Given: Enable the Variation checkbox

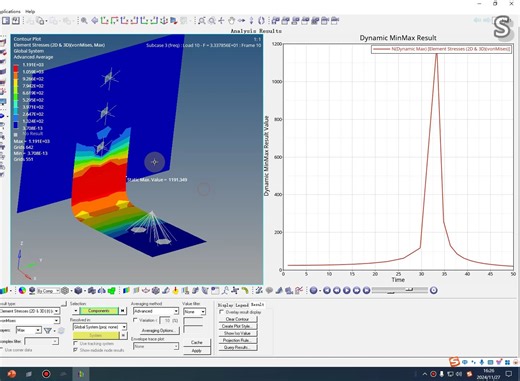Looking at the screenshot, I should click(135, 320).
